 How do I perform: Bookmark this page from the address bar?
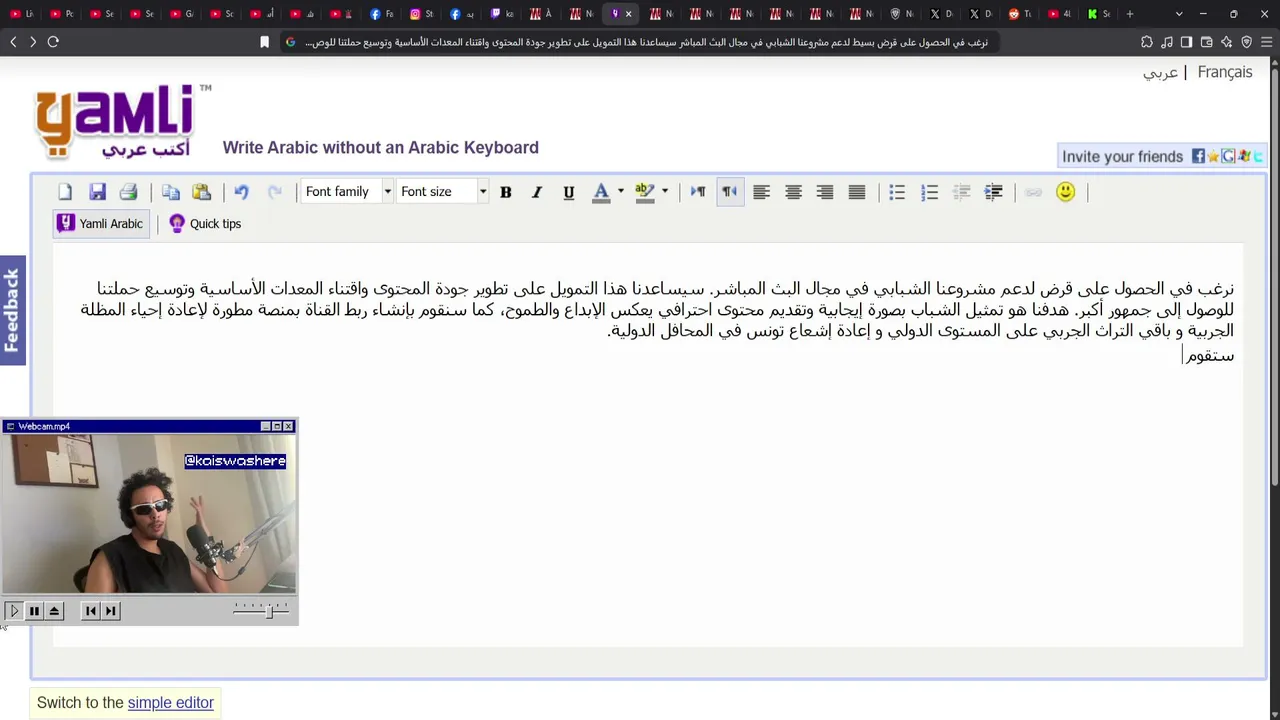click(264, 42)
